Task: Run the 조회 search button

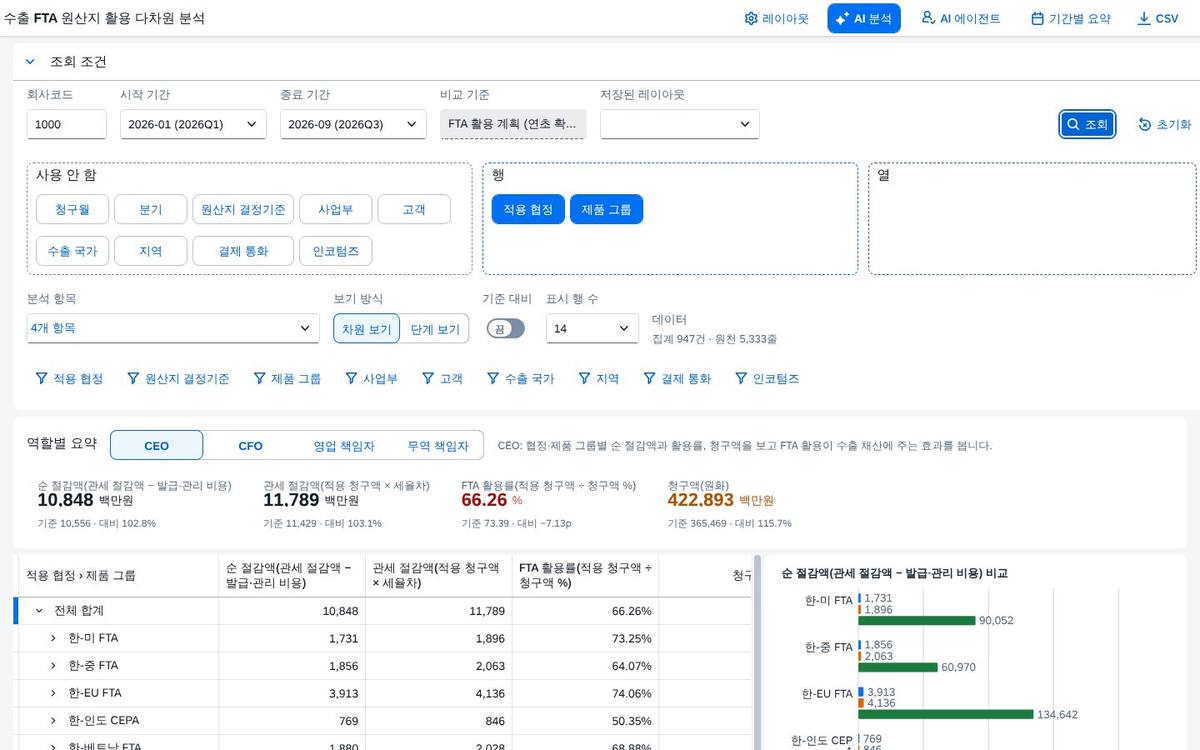Action: [1087, 124]
